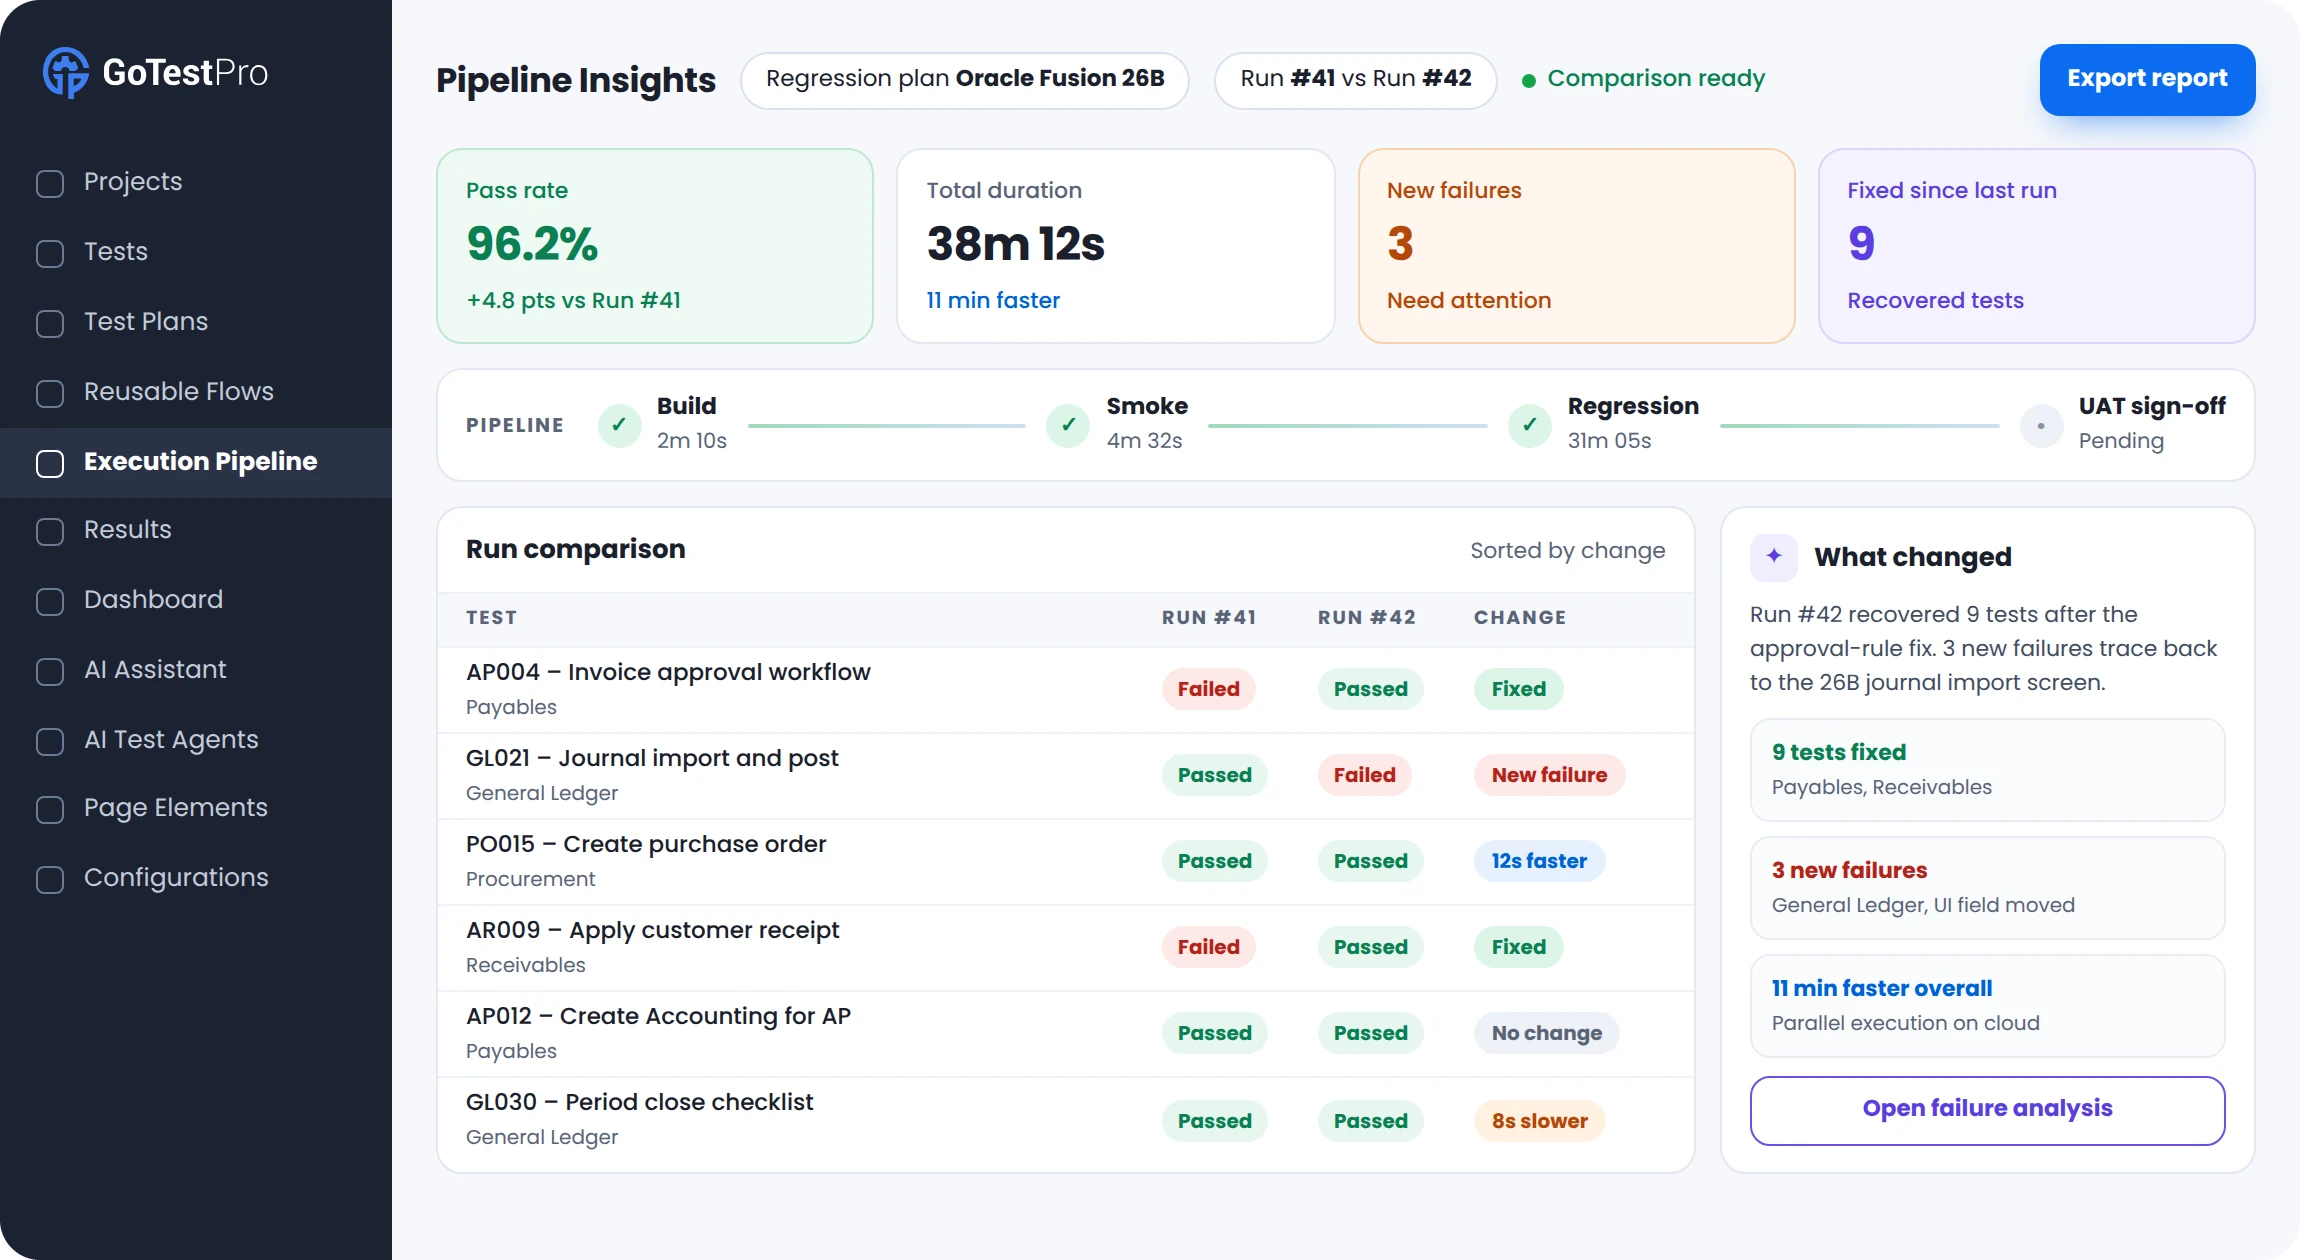Image resolution: width=2300 pixels, height=1260 pixels.
Task: Click the AI Test Agents sidebar icon
Action: 50,741
